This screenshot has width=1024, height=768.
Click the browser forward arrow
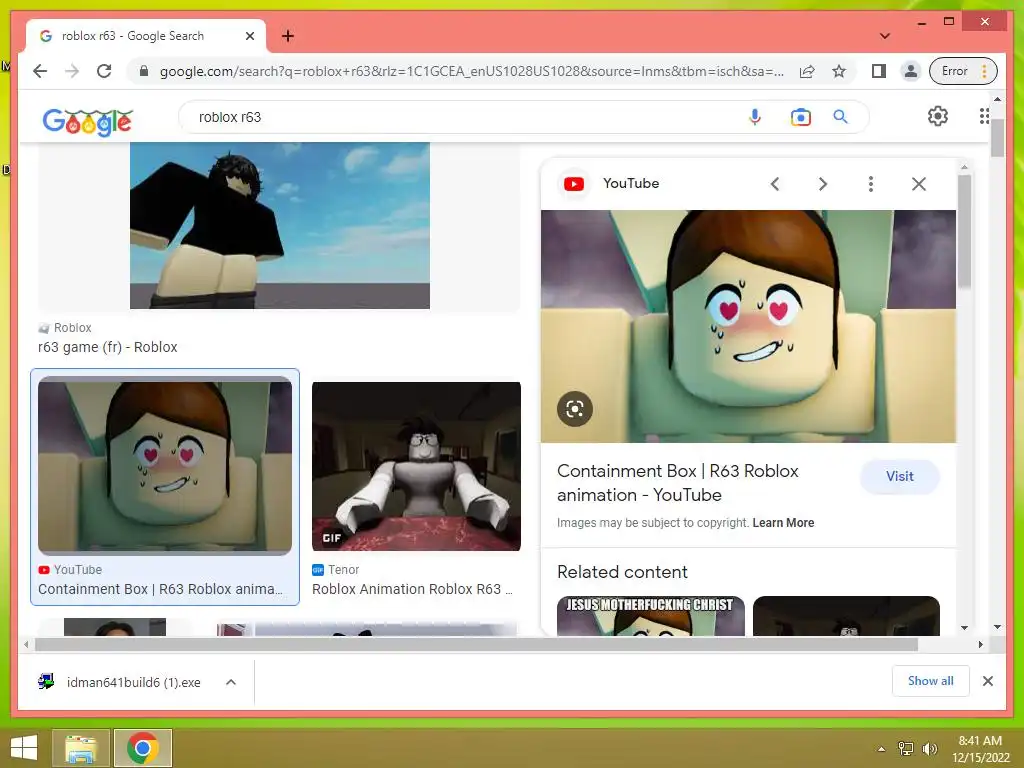pos(72,71)
